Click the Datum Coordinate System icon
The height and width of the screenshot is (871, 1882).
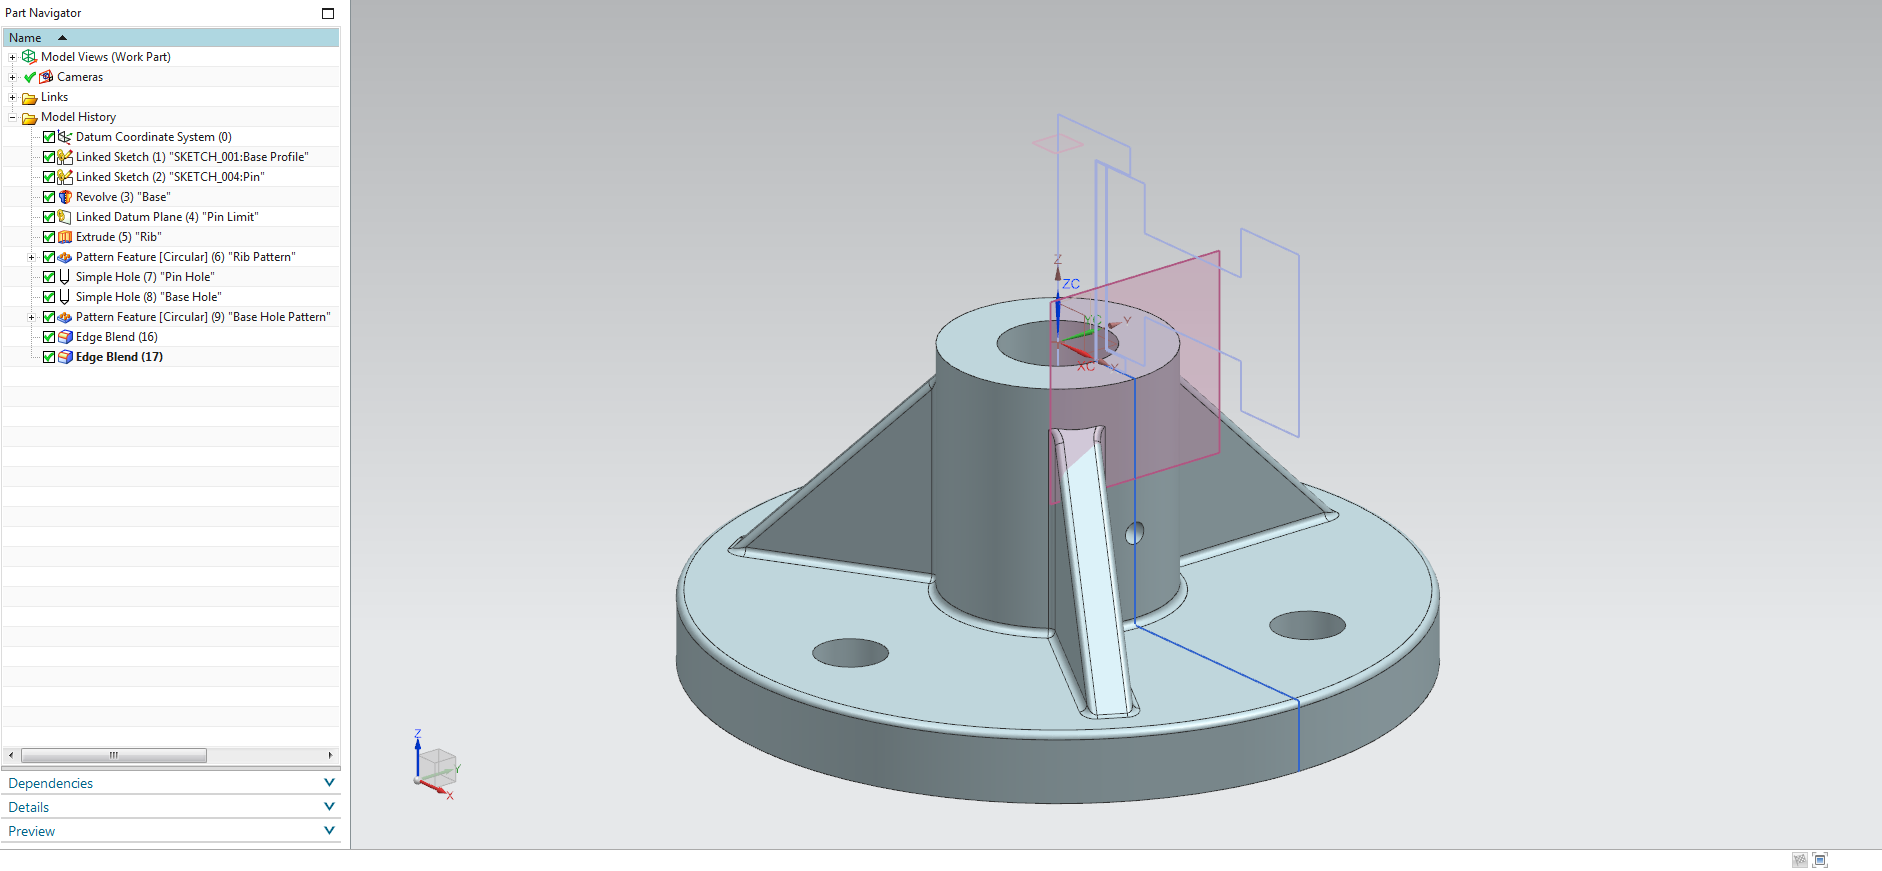pyautogui.click(x=65, y=137)
